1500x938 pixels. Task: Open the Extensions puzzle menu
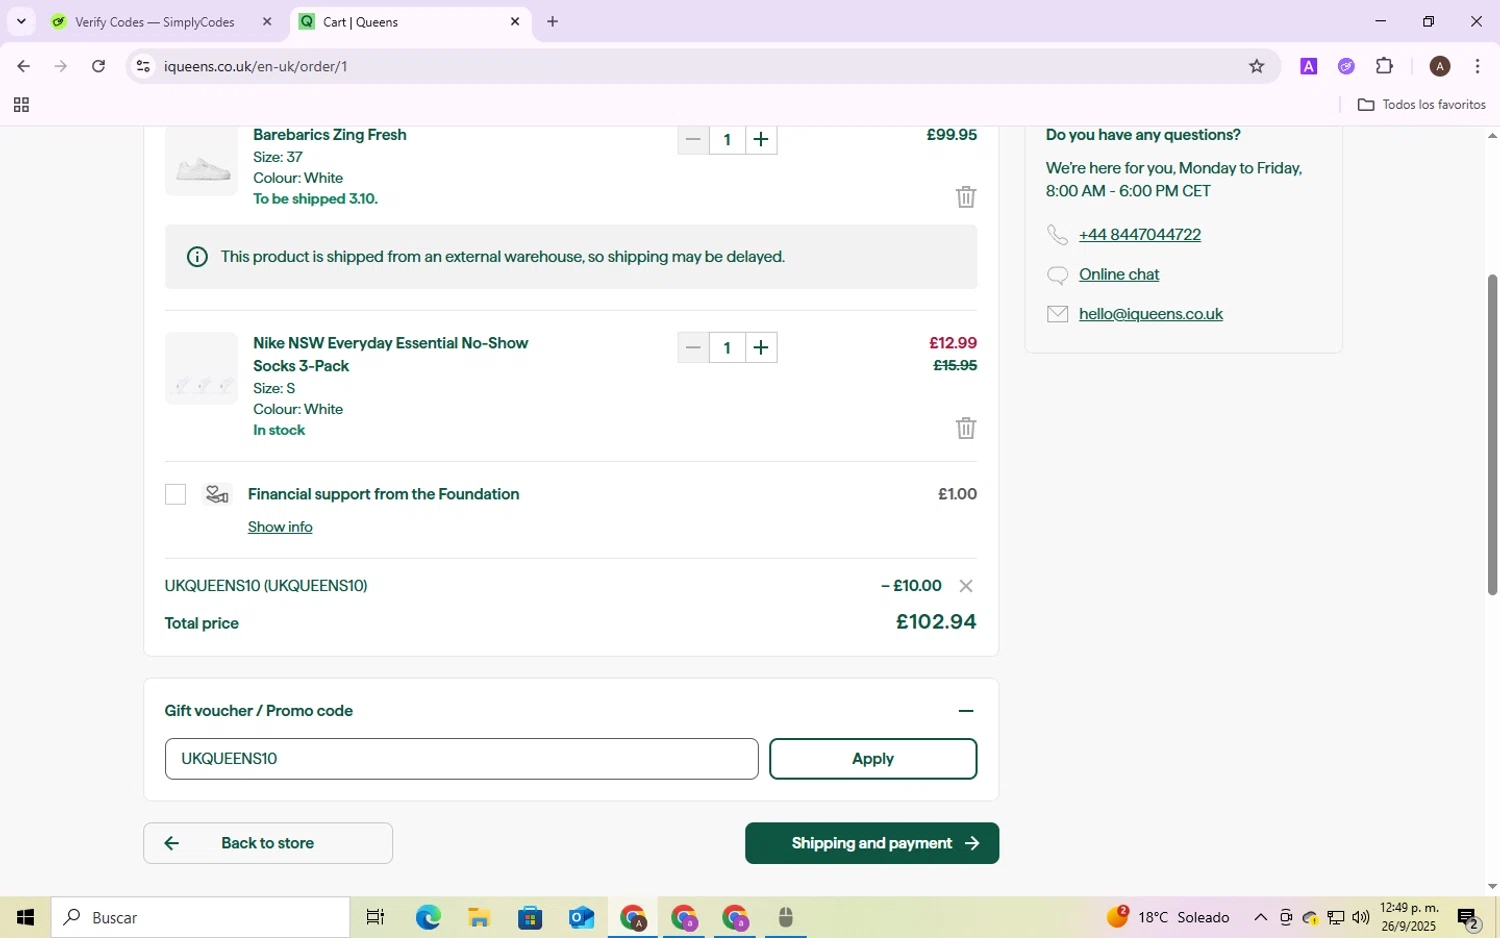point(1384,66)
